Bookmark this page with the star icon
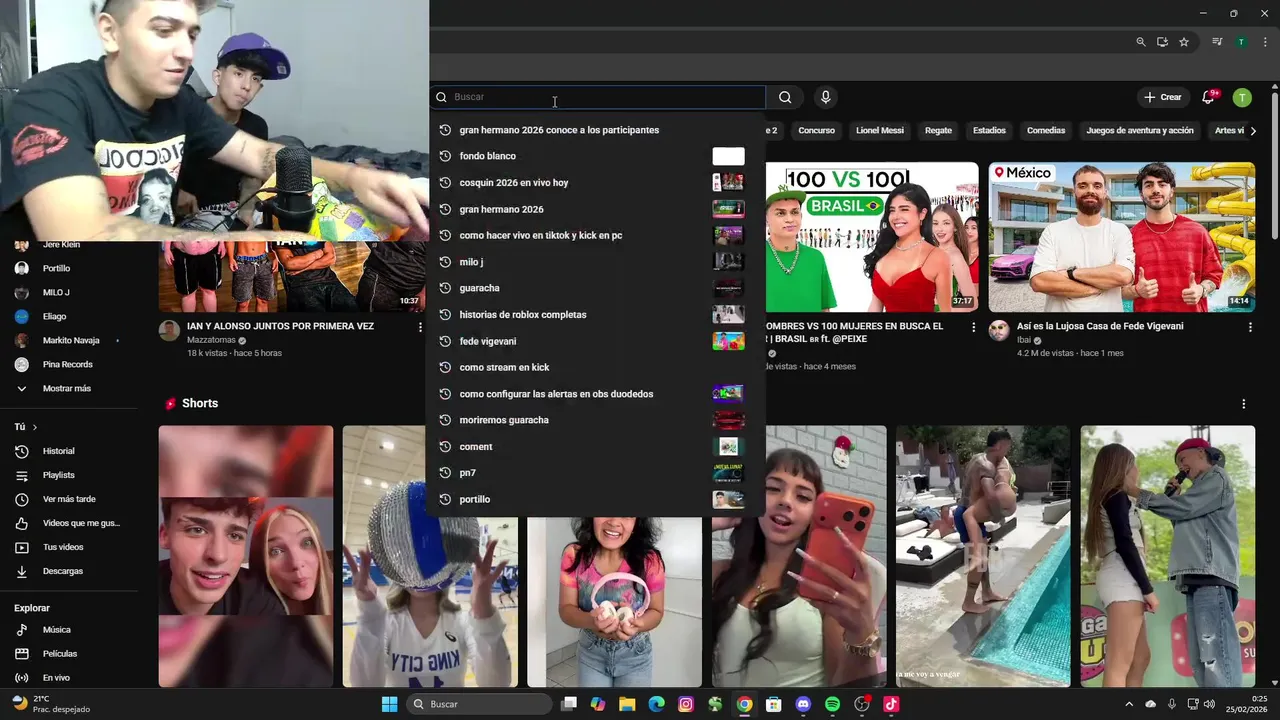The width and height of the screenshot is (1280, 720). tap(1184, 42)
